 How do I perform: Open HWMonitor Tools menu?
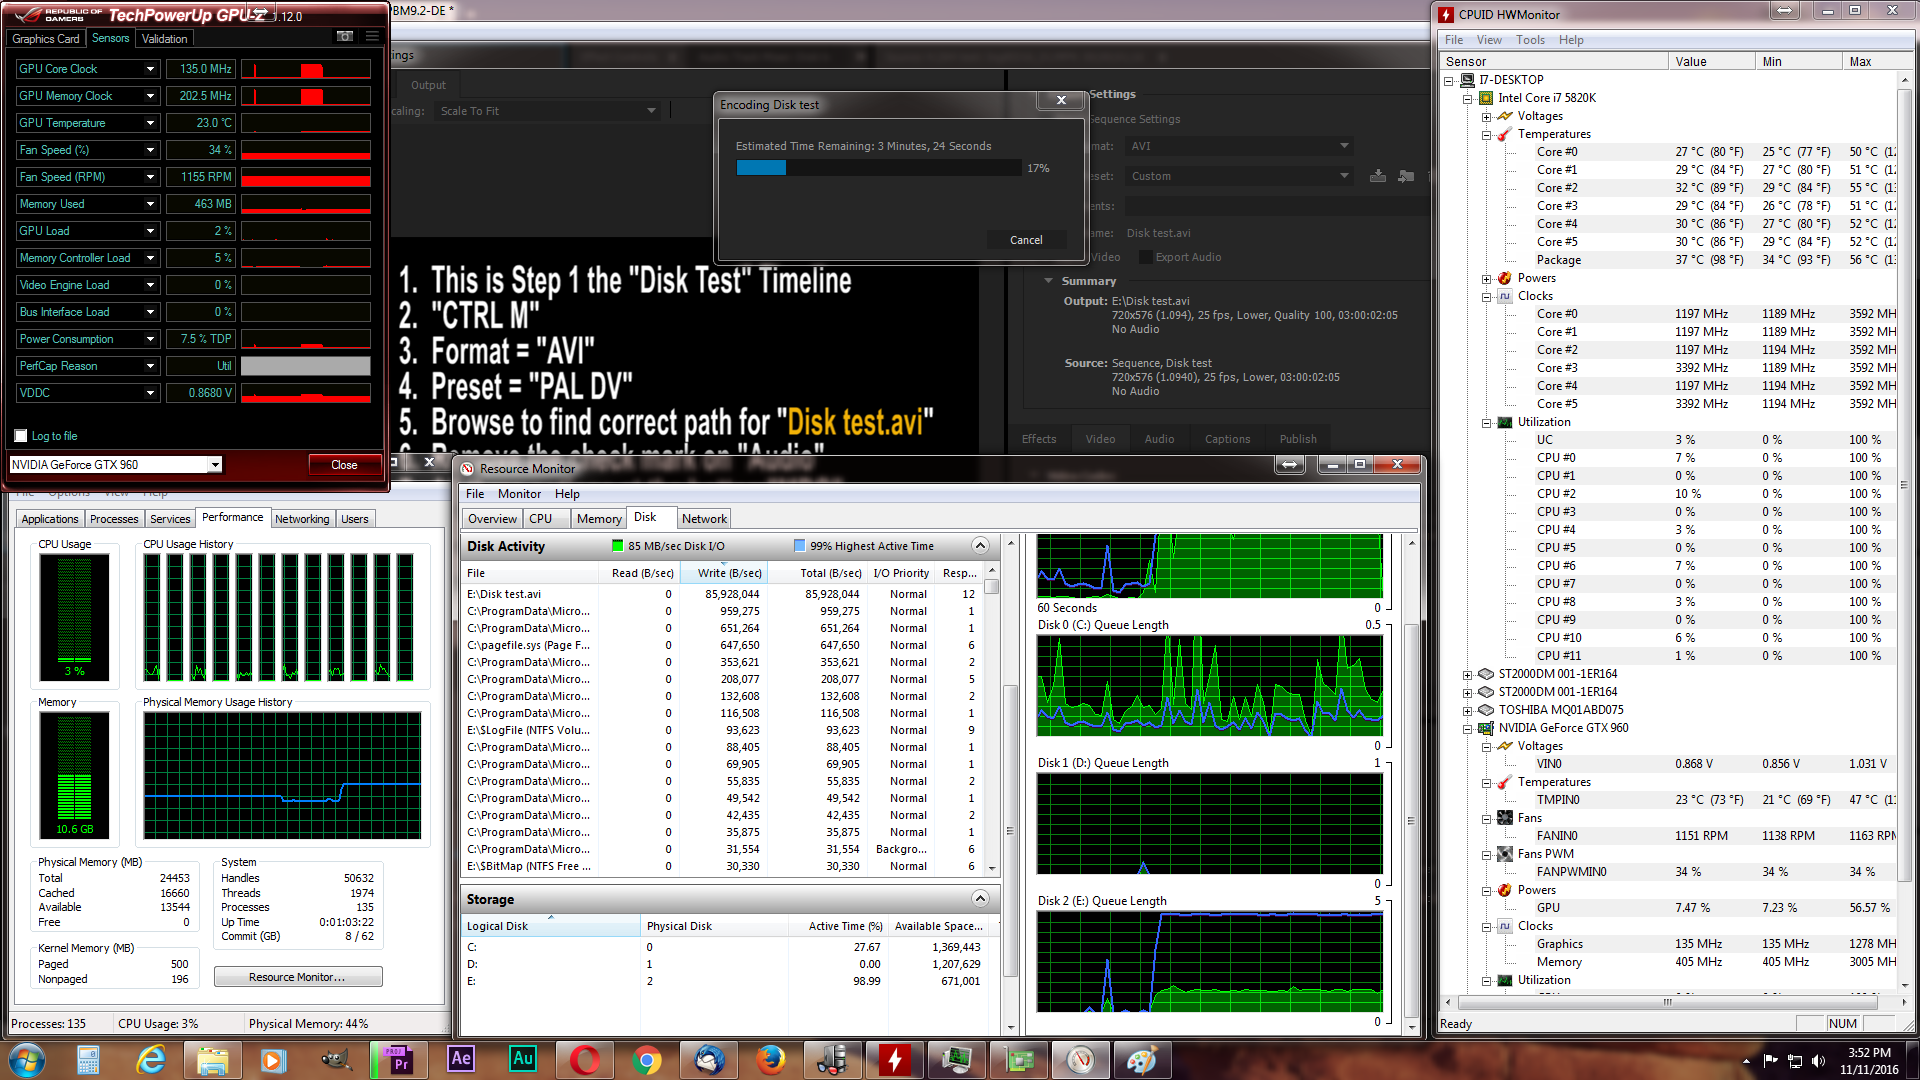click(x=1530, y=40)
